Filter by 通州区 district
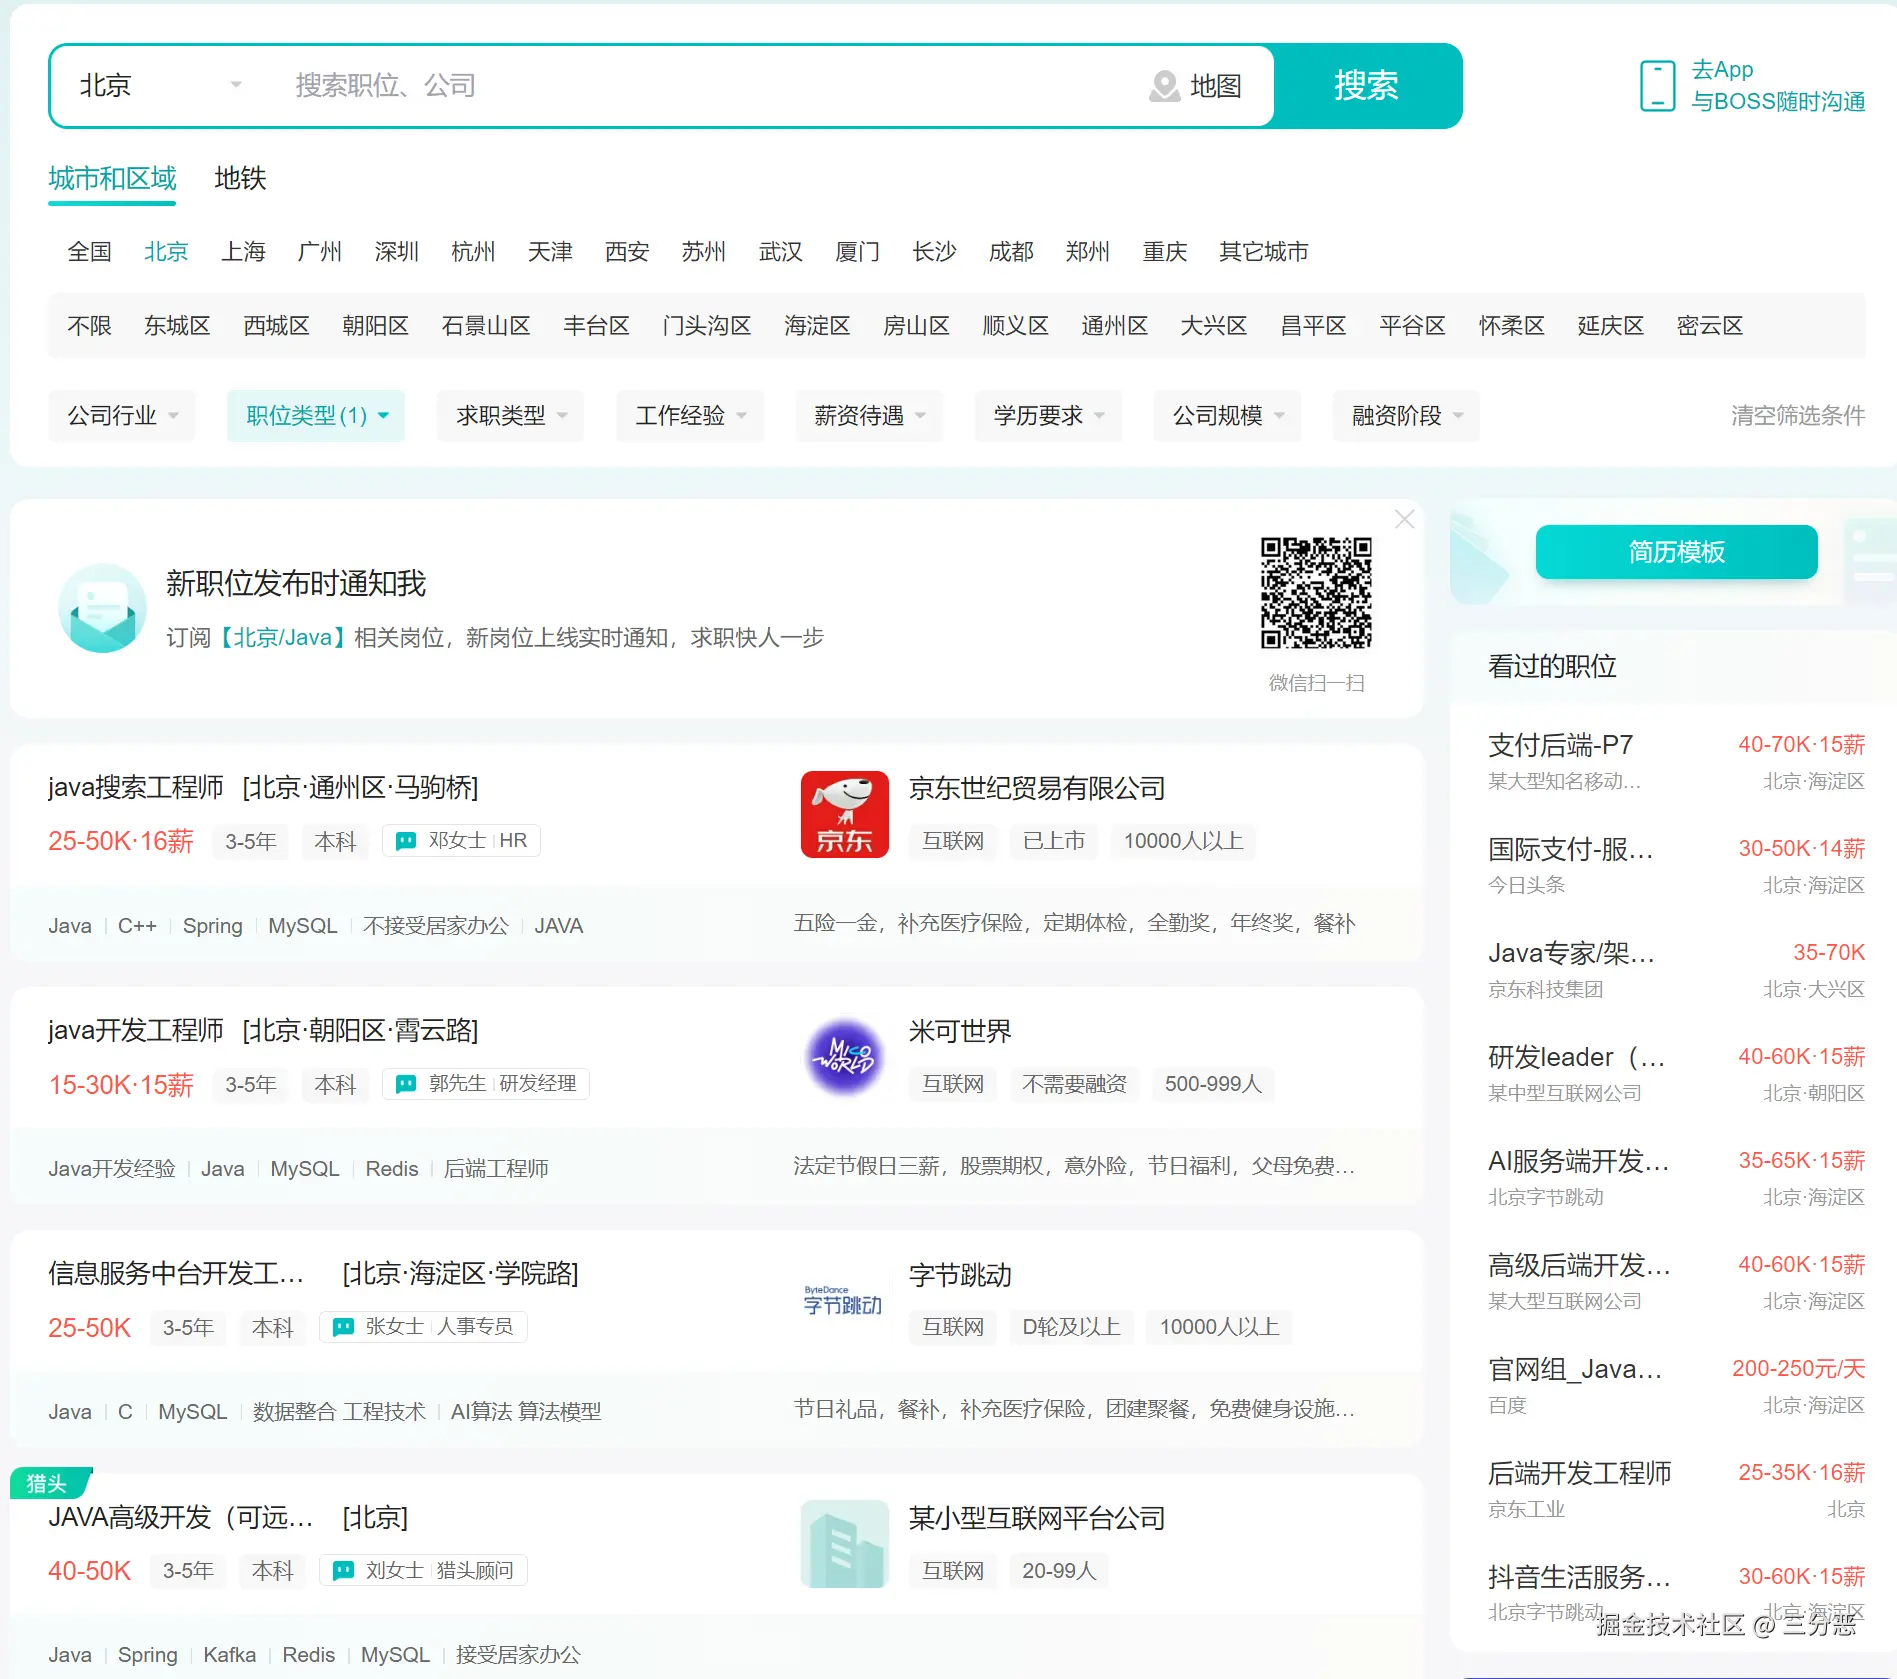 pyautogui.click(x=1114, y=326)
